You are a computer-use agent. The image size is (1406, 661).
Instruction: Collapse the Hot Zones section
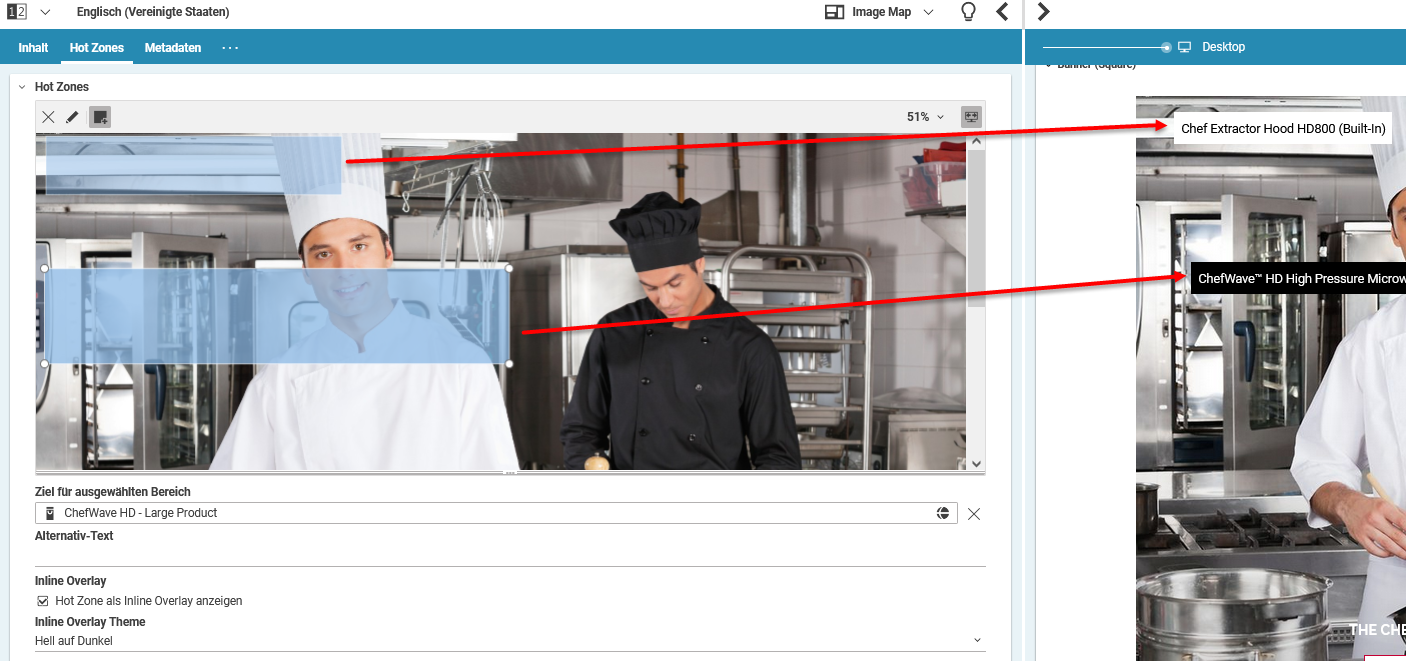pyautogui.click(x=22, y=87)
